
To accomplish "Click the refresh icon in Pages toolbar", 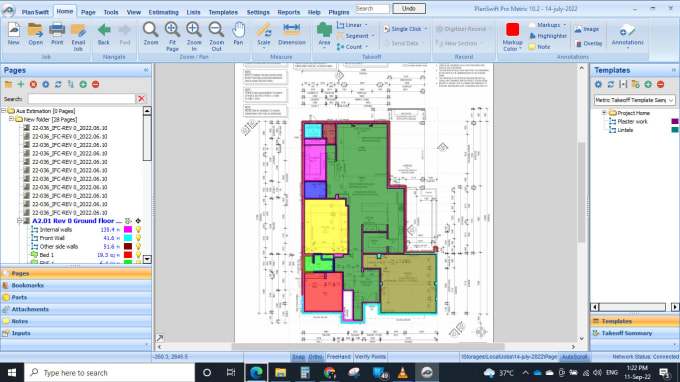I will 58,84.
